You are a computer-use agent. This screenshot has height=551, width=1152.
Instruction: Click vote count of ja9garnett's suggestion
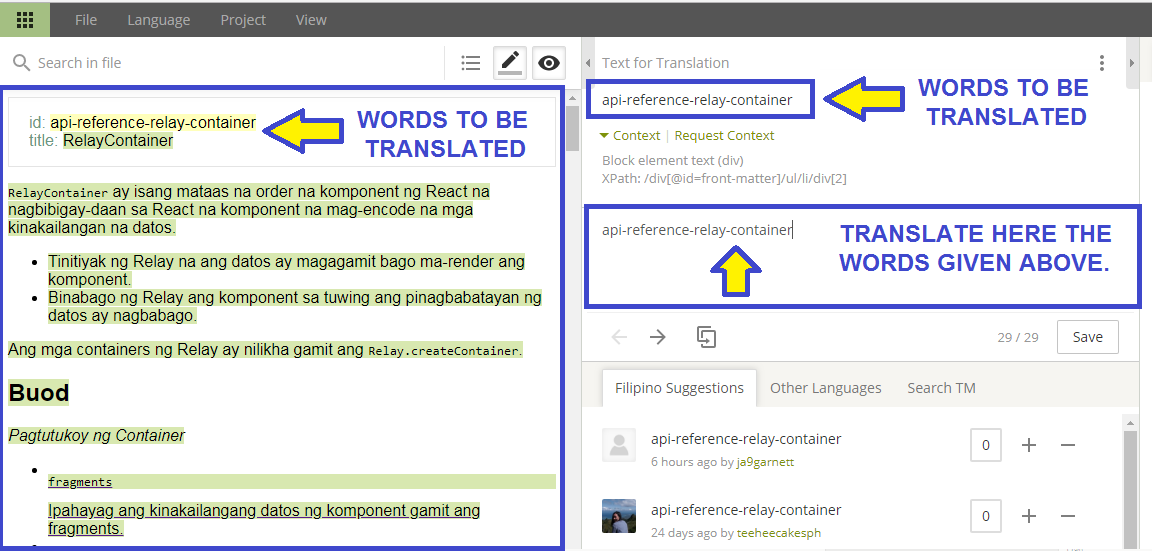986,445
